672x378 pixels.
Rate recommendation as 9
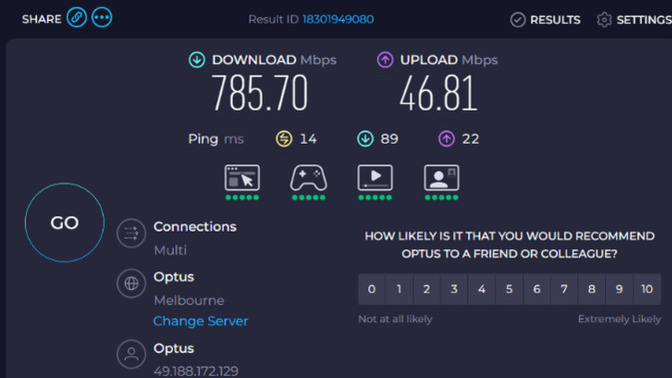619,289
